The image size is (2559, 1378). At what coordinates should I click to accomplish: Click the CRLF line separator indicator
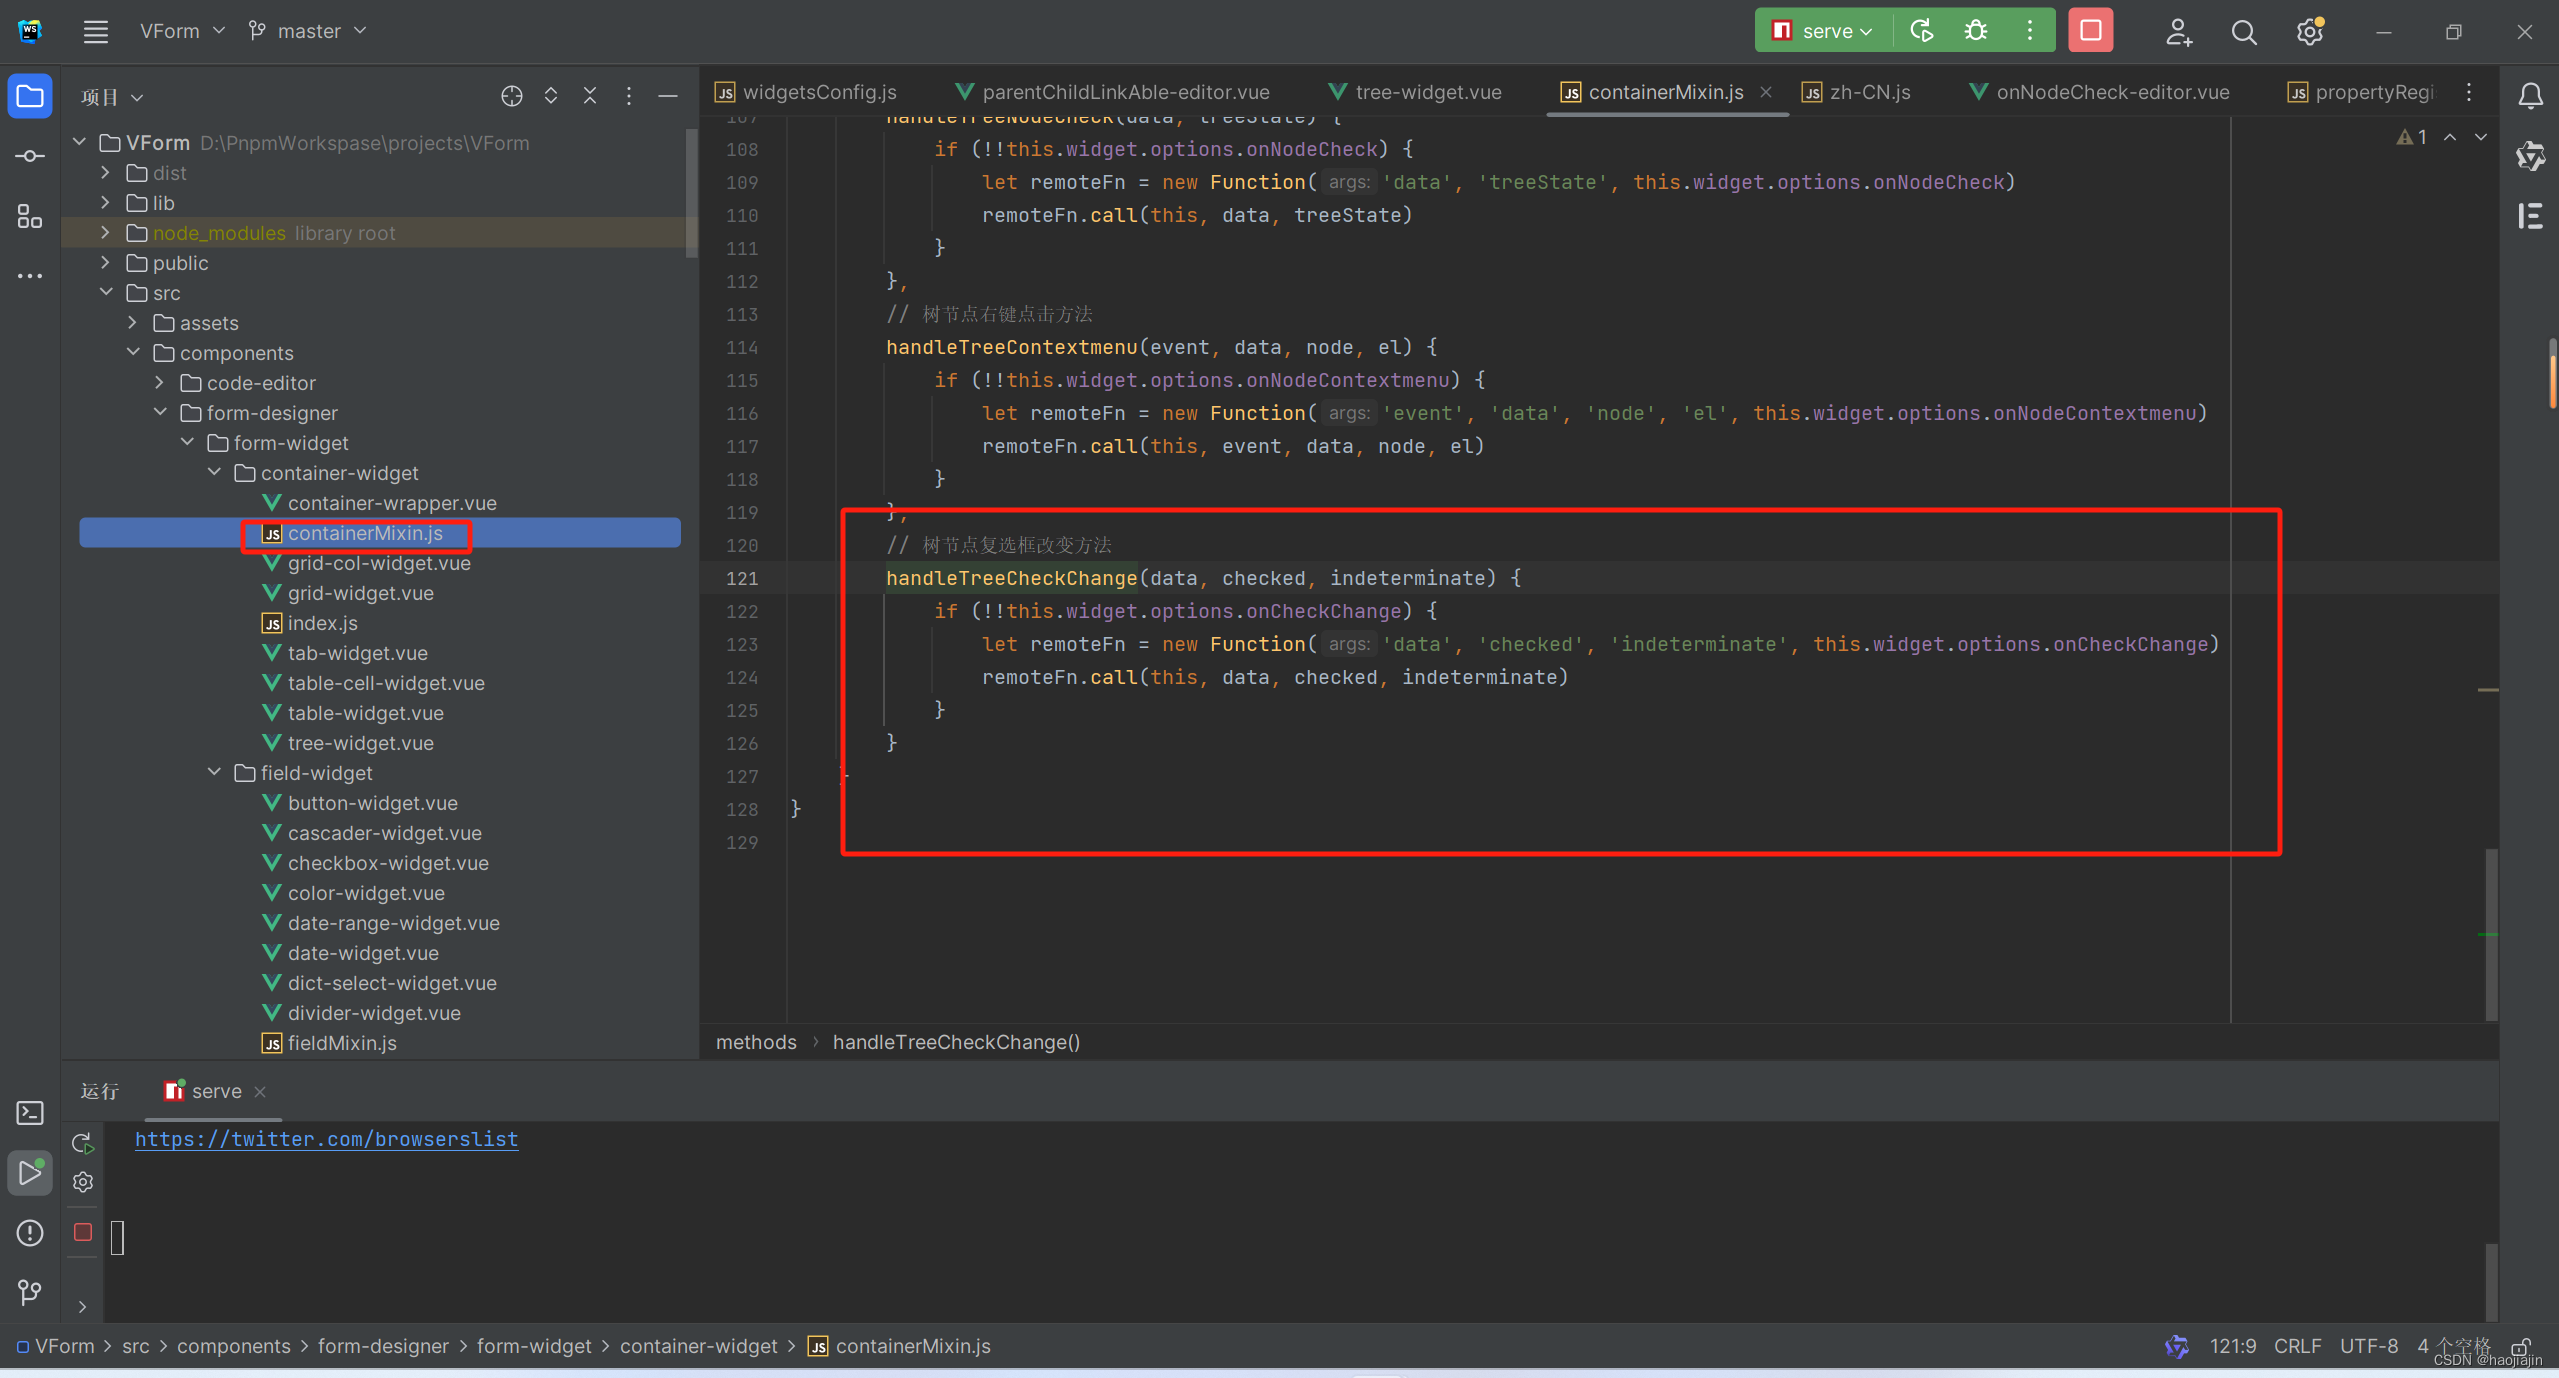pyautogui.click(x=2296, y=1346)
